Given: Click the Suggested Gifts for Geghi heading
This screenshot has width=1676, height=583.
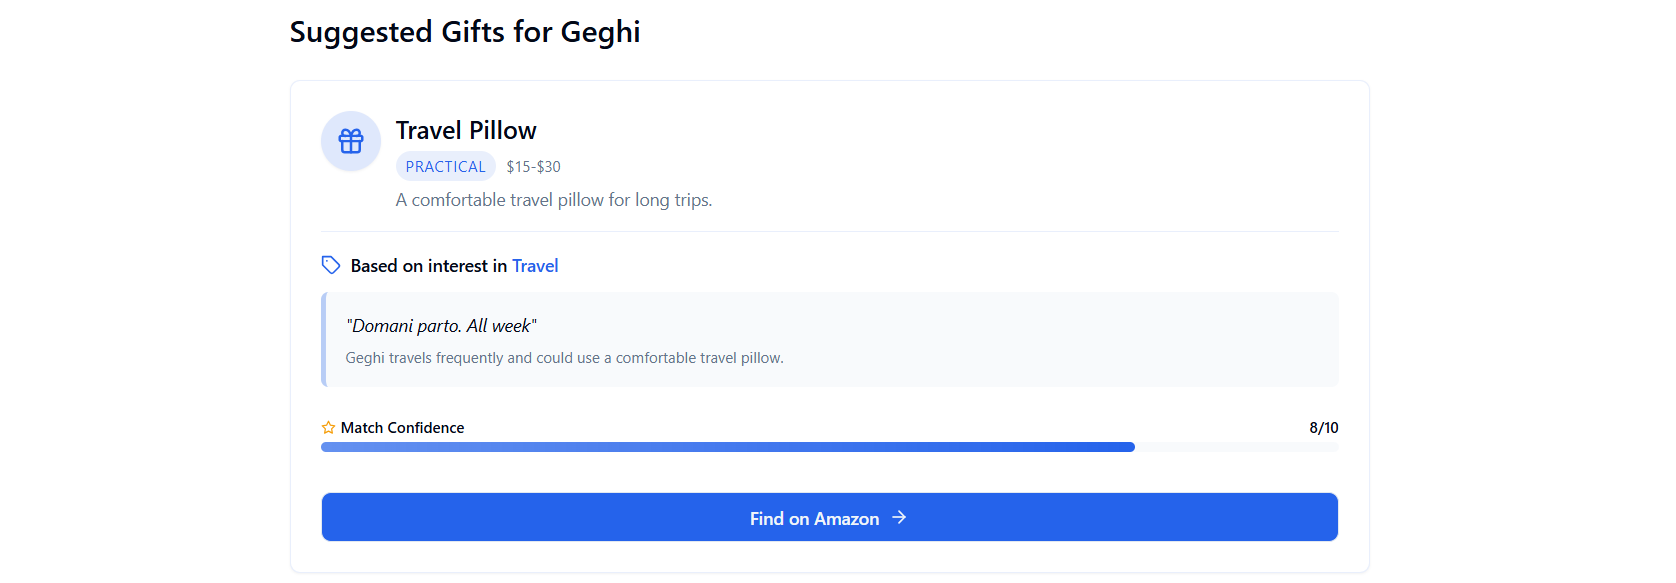Looking at the screenshot, I should (x=465, y=32).
